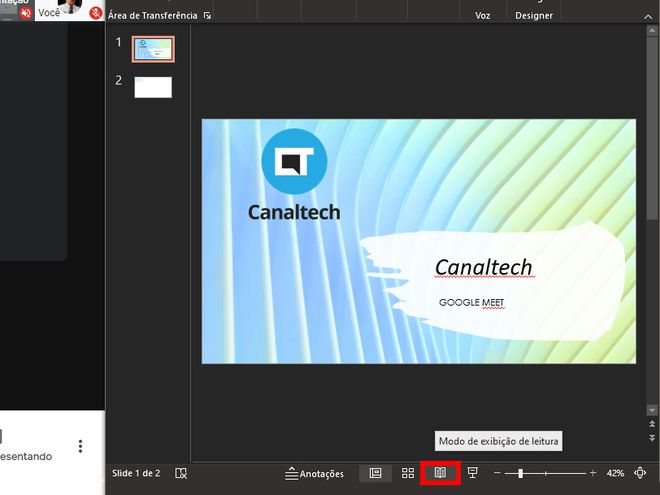Fit slide to current window
The image size is (660, 495).
(640, 473)
